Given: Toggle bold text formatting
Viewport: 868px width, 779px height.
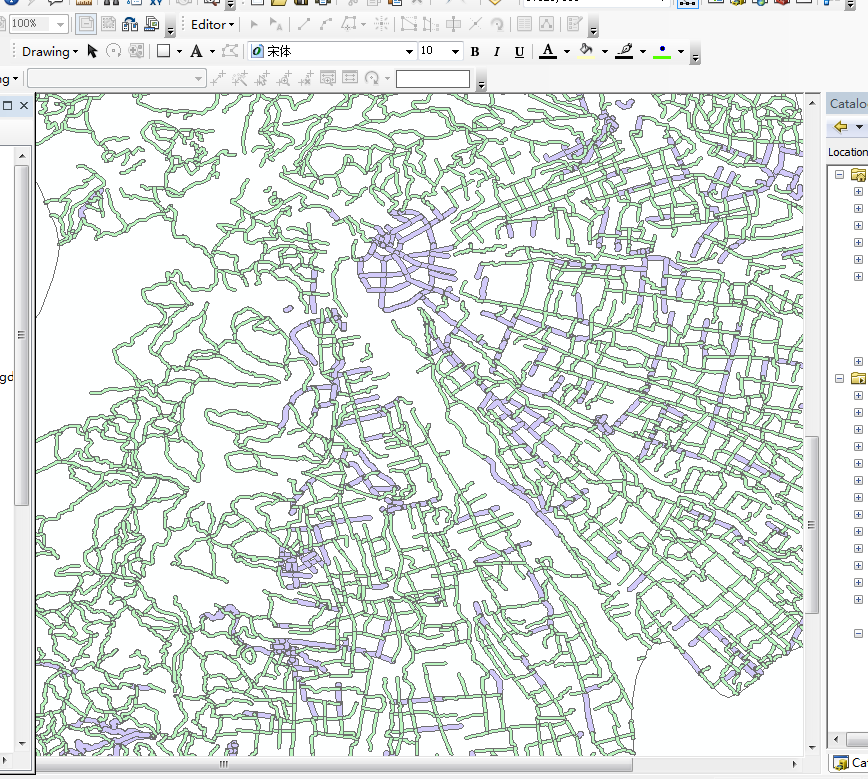Looking at the screenshot, I should [475, 52].
